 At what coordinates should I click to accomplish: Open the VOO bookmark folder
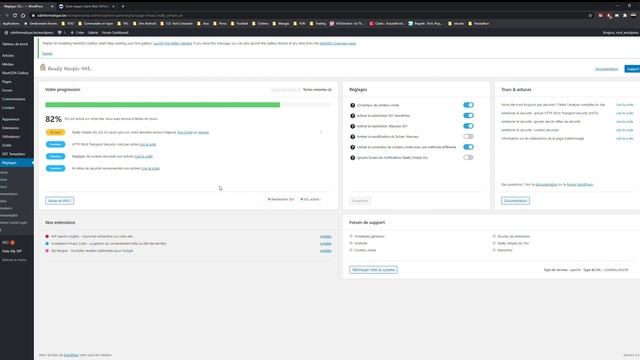[x=68, y=24]
